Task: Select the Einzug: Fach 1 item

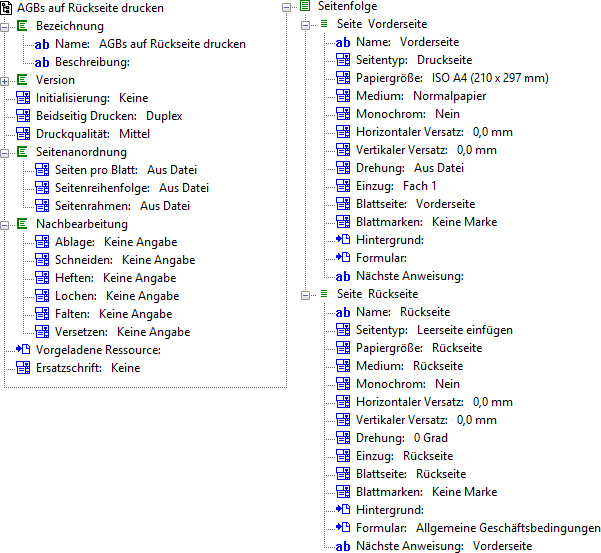Action: click(396, 186)
